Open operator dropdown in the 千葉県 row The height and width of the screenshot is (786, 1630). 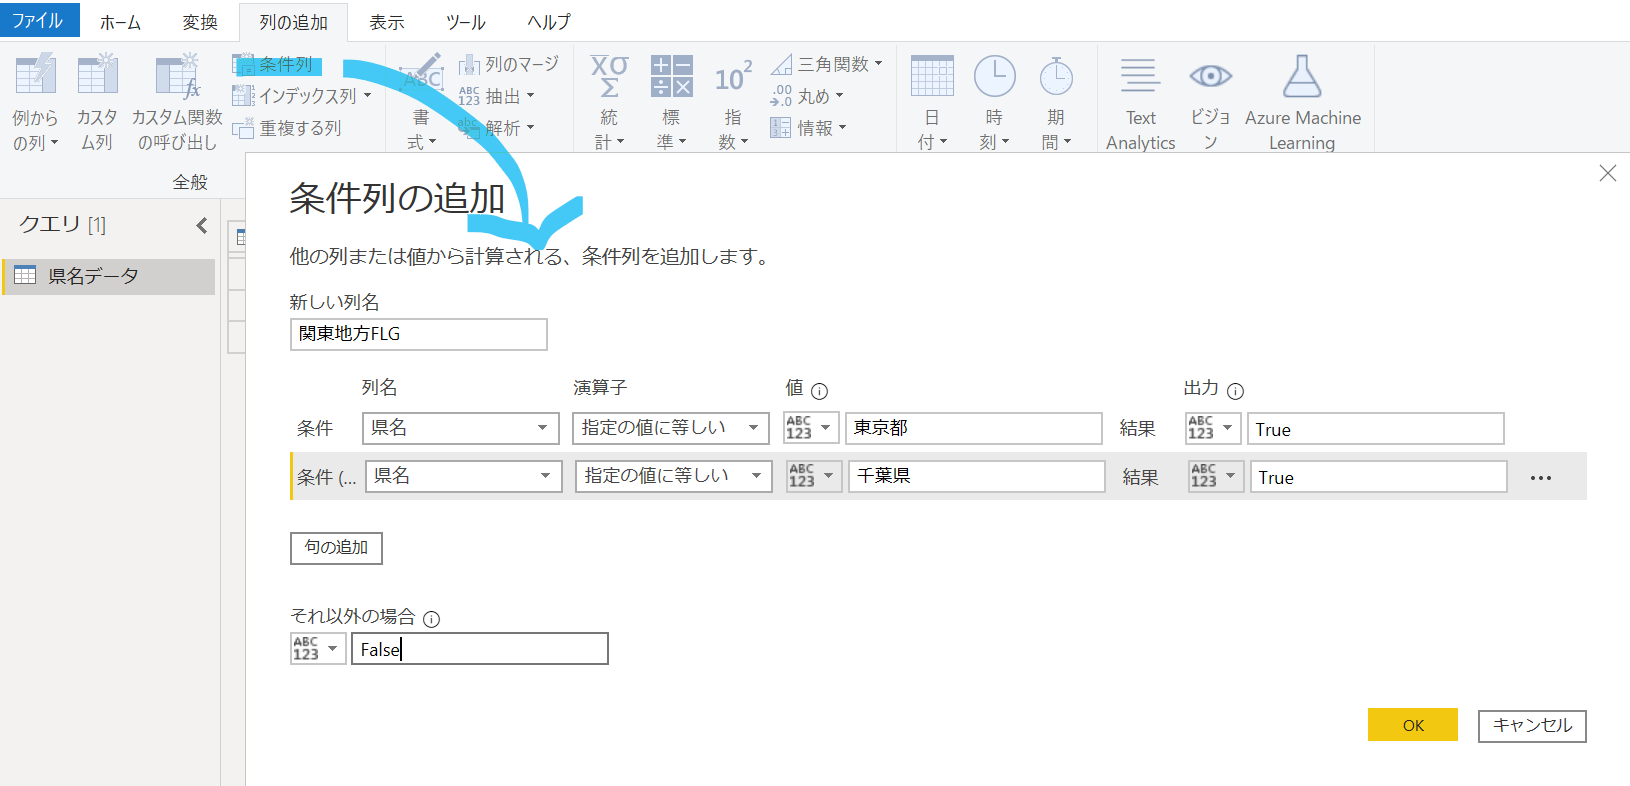674,476
